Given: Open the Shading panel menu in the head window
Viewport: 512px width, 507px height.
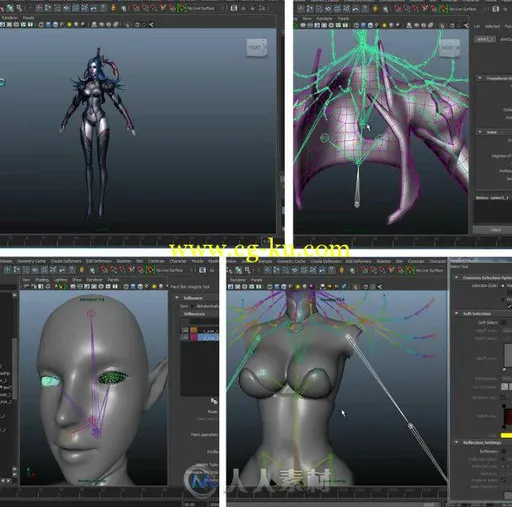Looking at the screenshot, I should point(42,280).
